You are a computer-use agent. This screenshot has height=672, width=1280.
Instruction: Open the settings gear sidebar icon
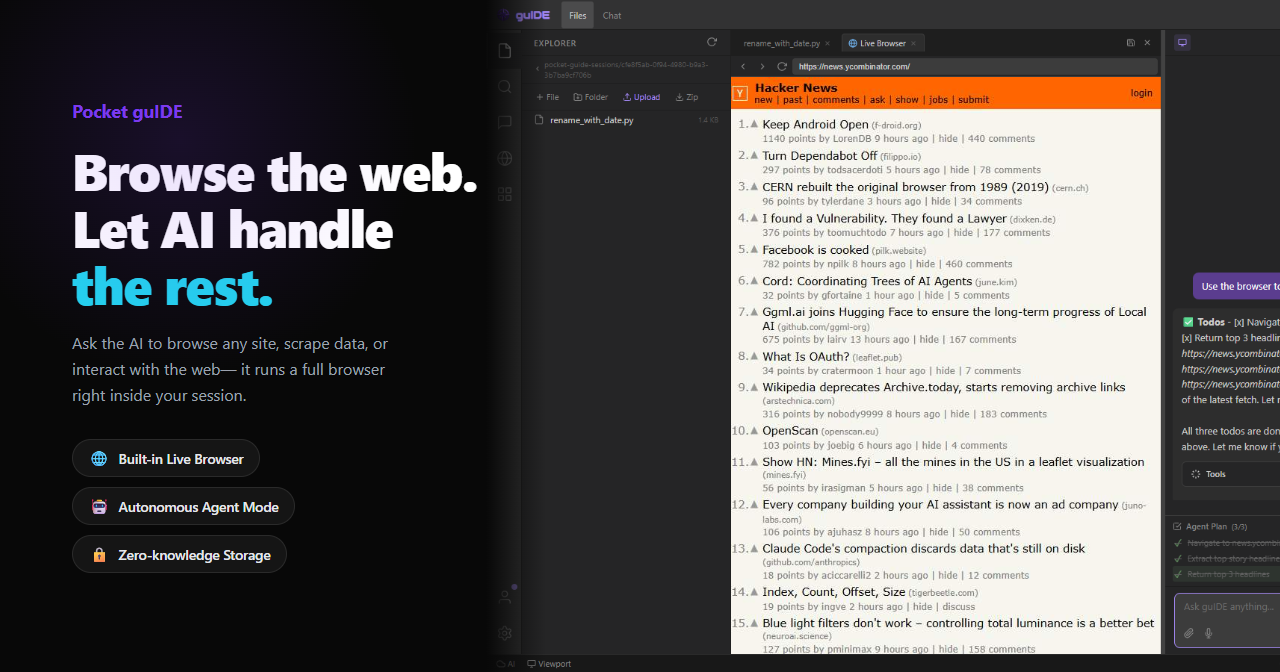point(505,633)
